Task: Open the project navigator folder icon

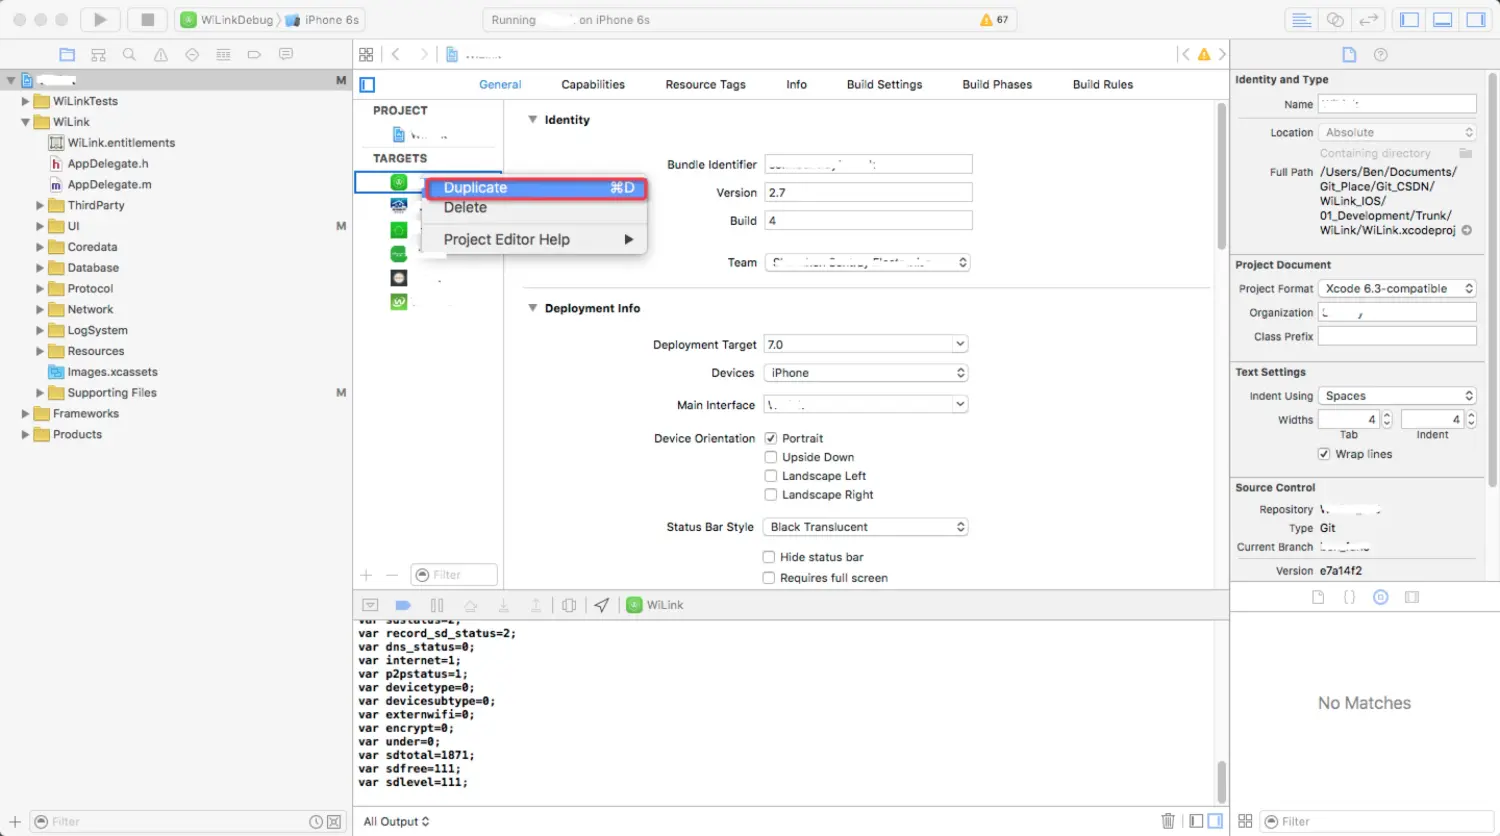Action: [x=67, y=55]
